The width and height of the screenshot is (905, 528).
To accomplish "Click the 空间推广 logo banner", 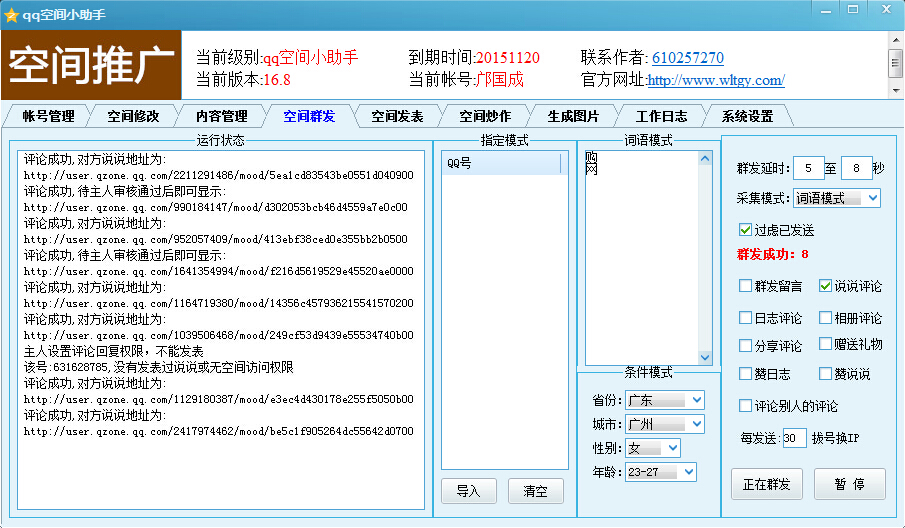I will pos(91,64).
